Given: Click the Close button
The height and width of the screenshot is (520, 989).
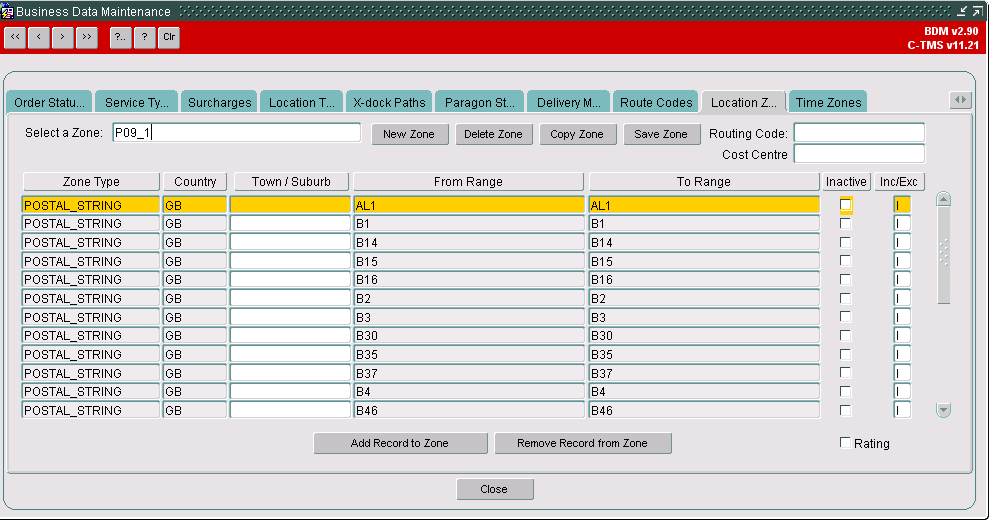Looking at the screenshot, I should [x=494, y=489].
